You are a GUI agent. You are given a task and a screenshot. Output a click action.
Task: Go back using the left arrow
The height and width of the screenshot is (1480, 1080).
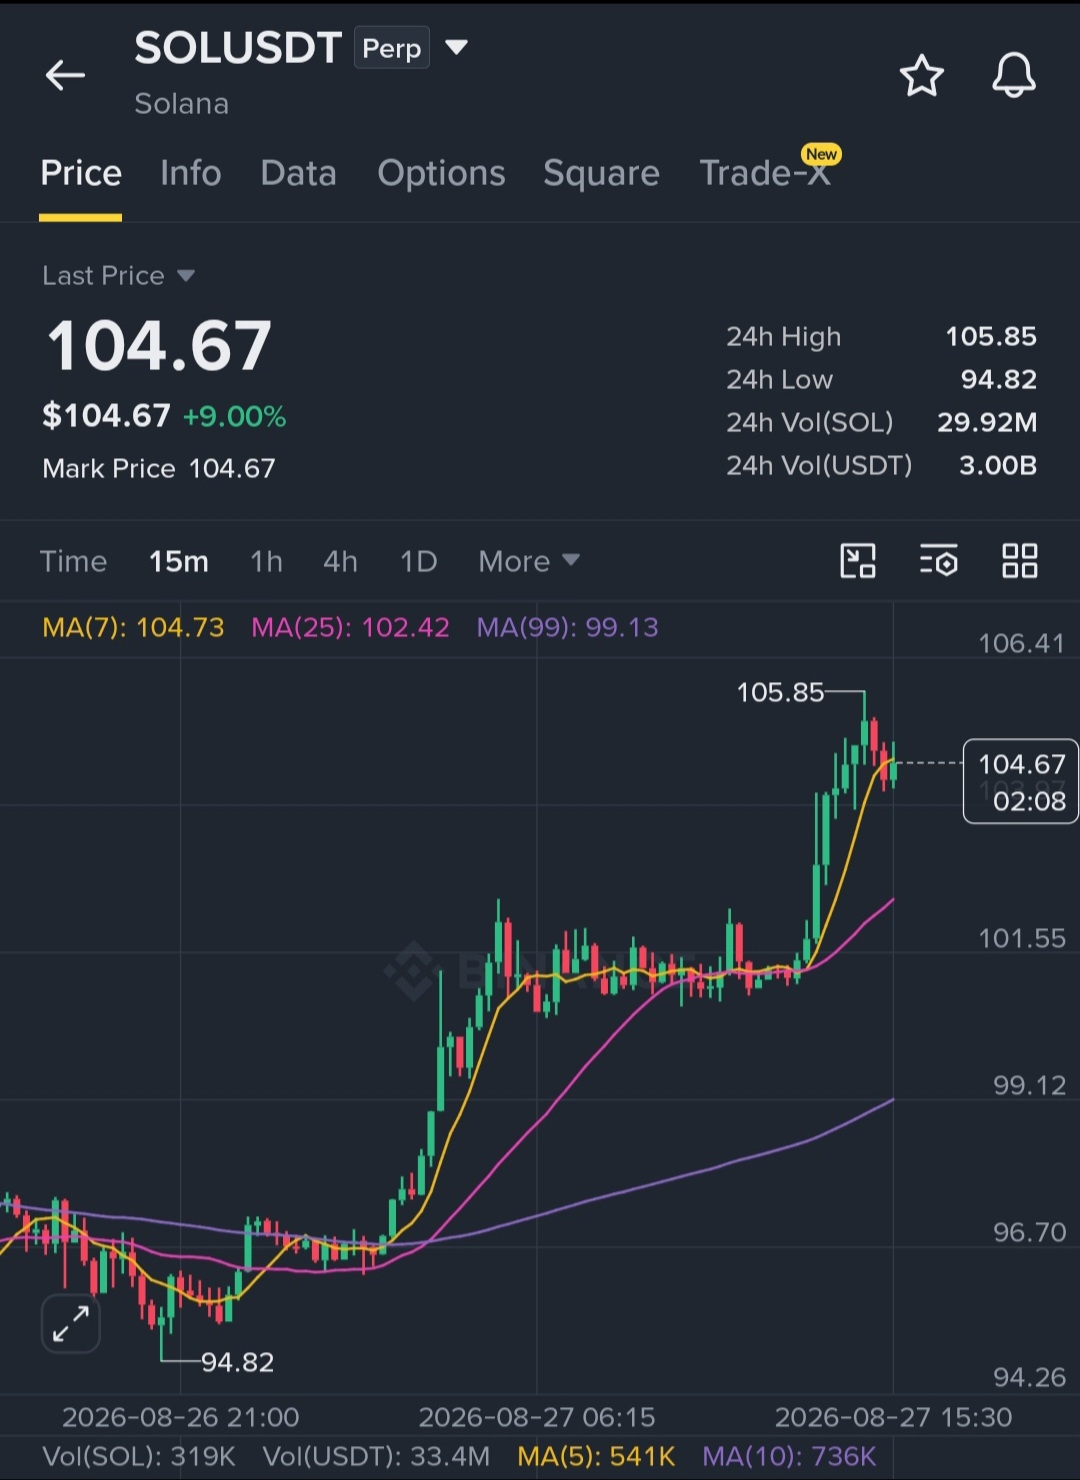coord(65,75)
